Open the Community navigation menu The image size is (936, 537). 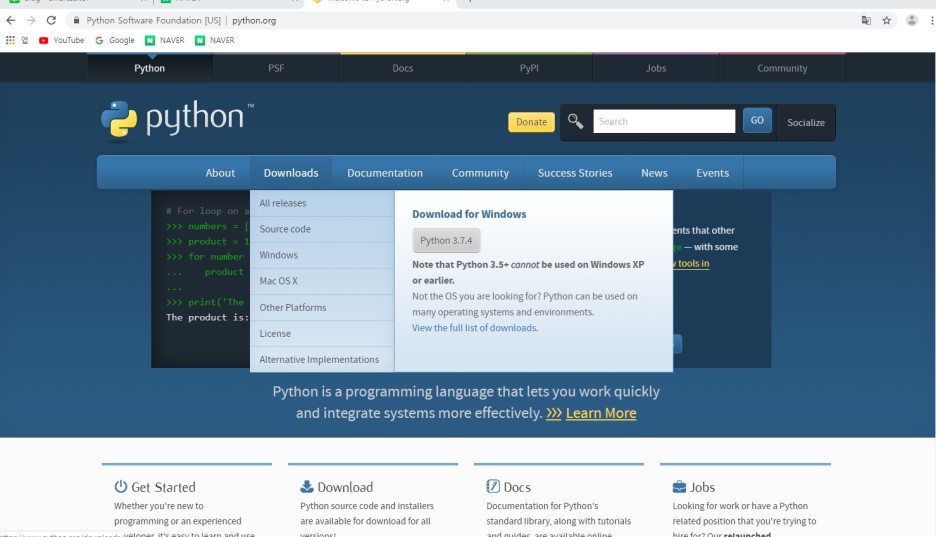coord(481,173)
